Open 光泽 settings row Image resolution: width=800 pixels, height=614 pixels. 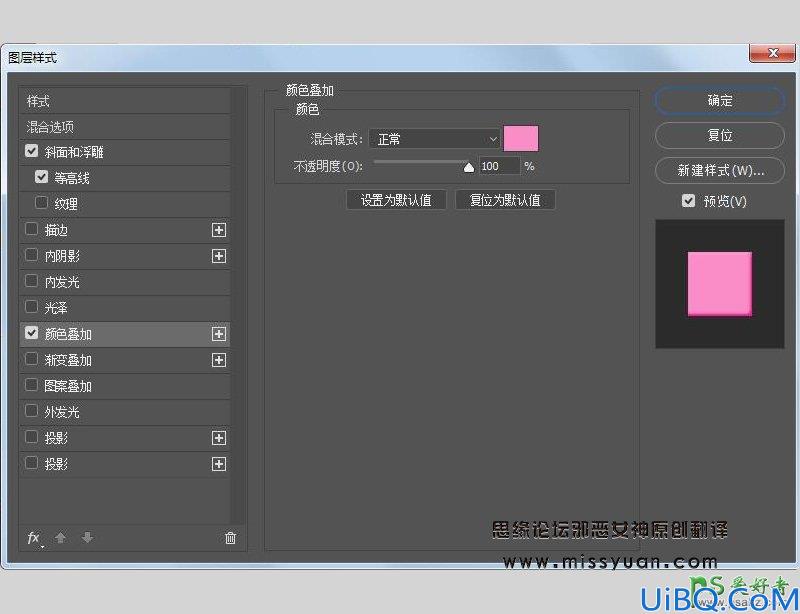click(125, 308)
